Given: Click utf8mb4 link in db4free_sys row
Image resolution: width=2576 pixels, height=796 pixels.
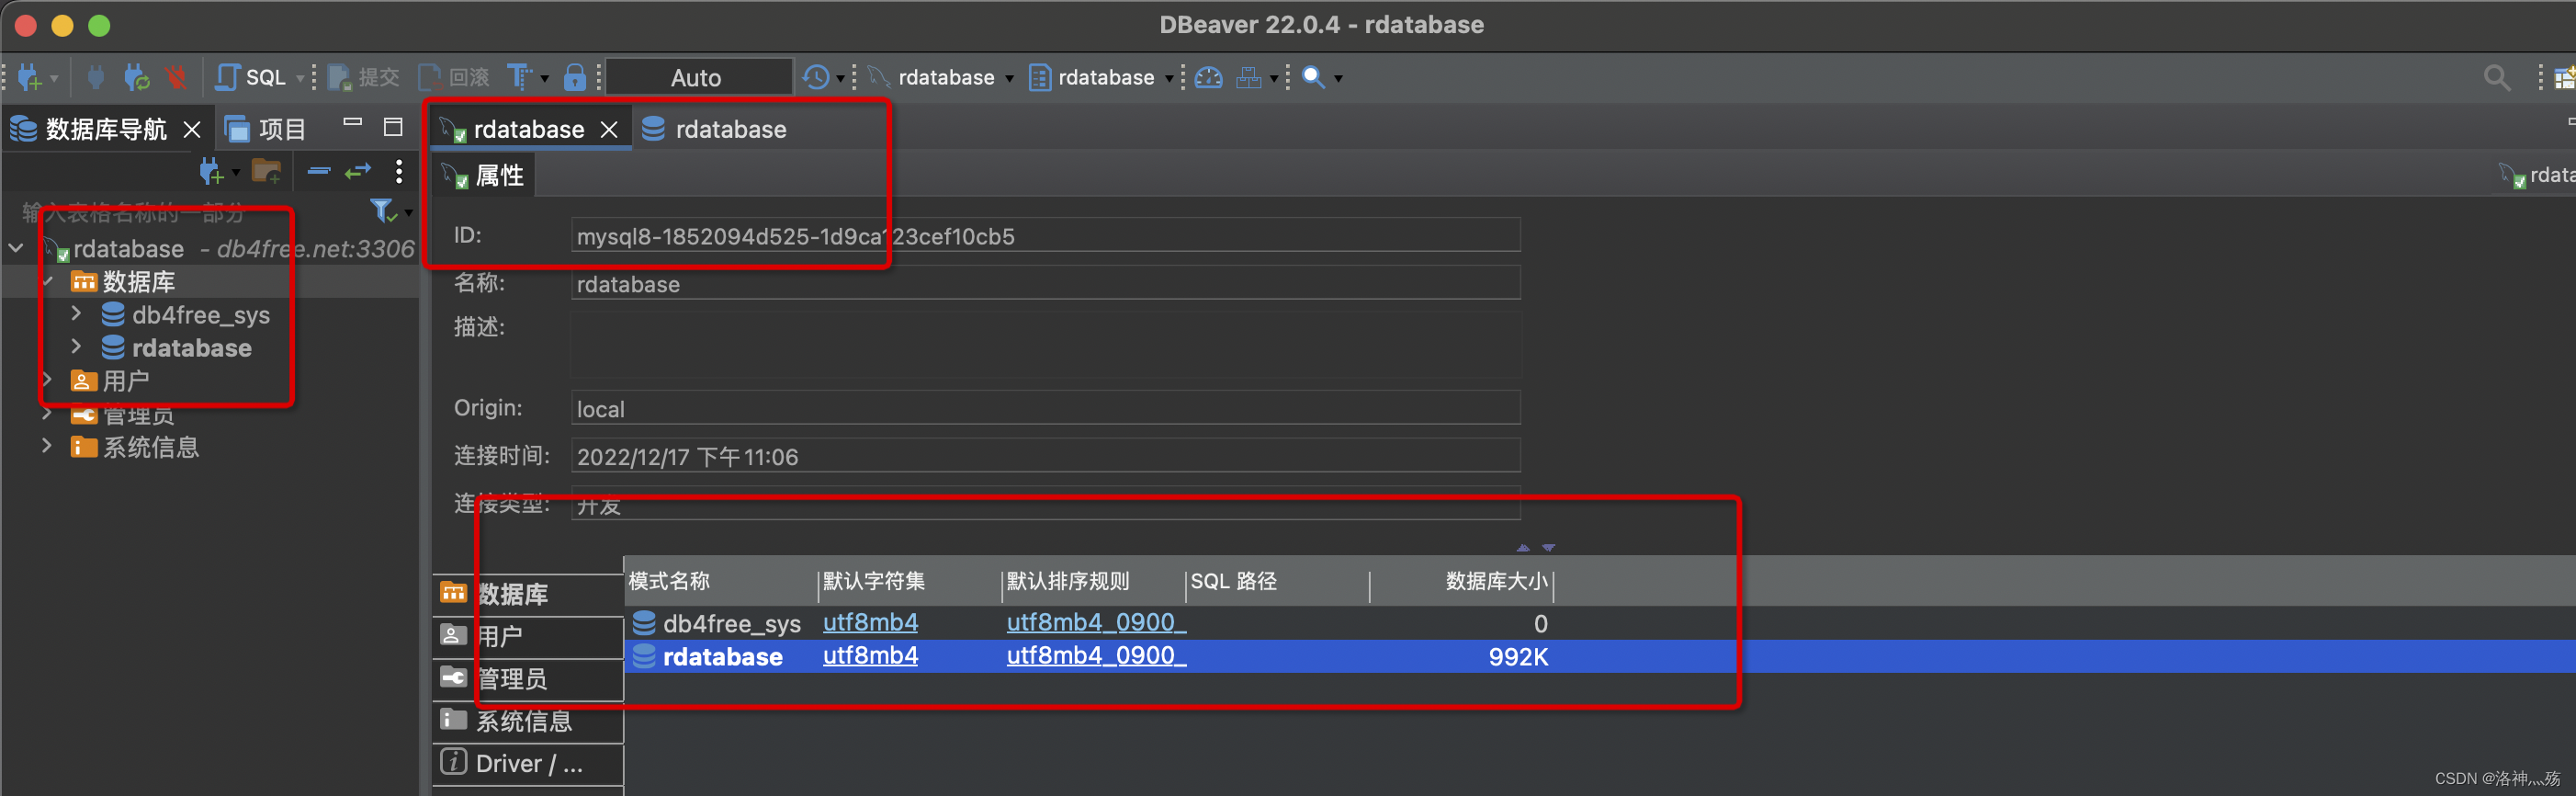Looking at the screenshot, I should (870, 622).
